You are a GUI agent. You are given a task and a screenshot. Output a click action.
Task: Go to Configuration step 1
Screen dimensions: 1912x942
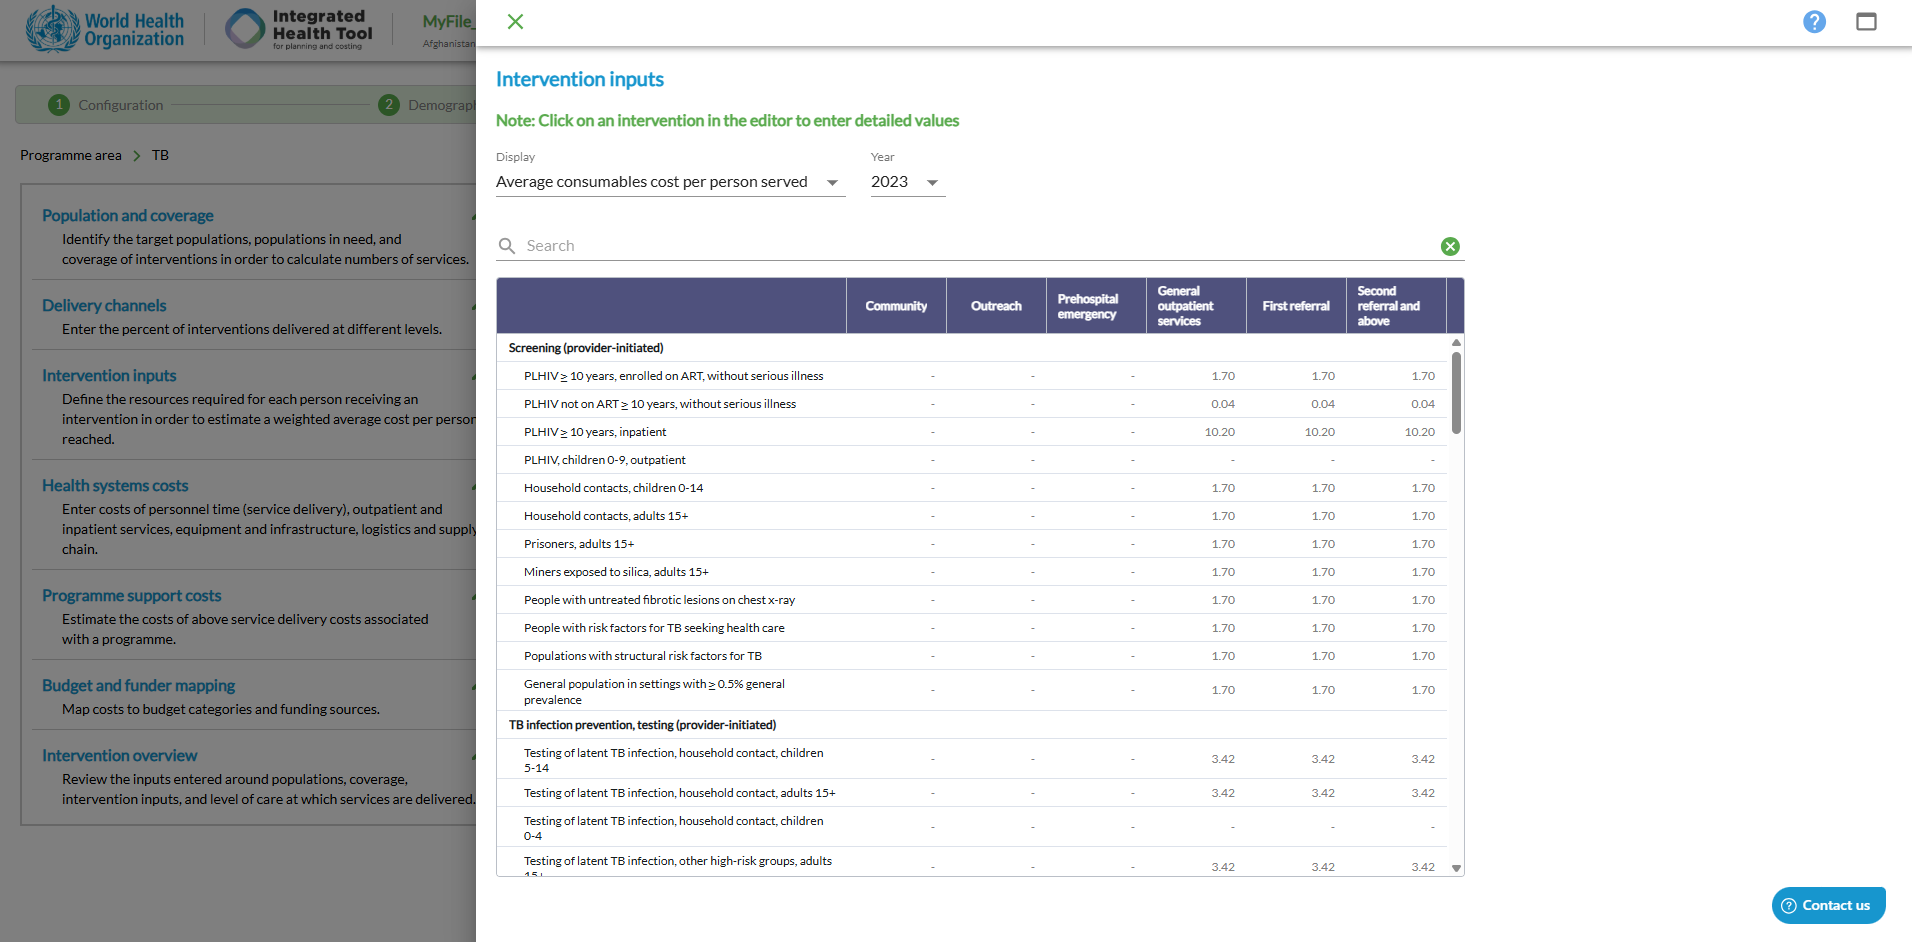[x=106, y=105]
